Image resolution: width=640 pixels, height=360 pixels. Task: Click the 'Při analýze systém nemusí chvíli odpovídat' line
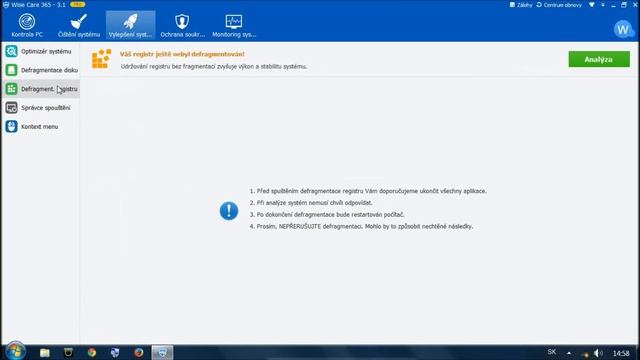(x=311, y=202)
